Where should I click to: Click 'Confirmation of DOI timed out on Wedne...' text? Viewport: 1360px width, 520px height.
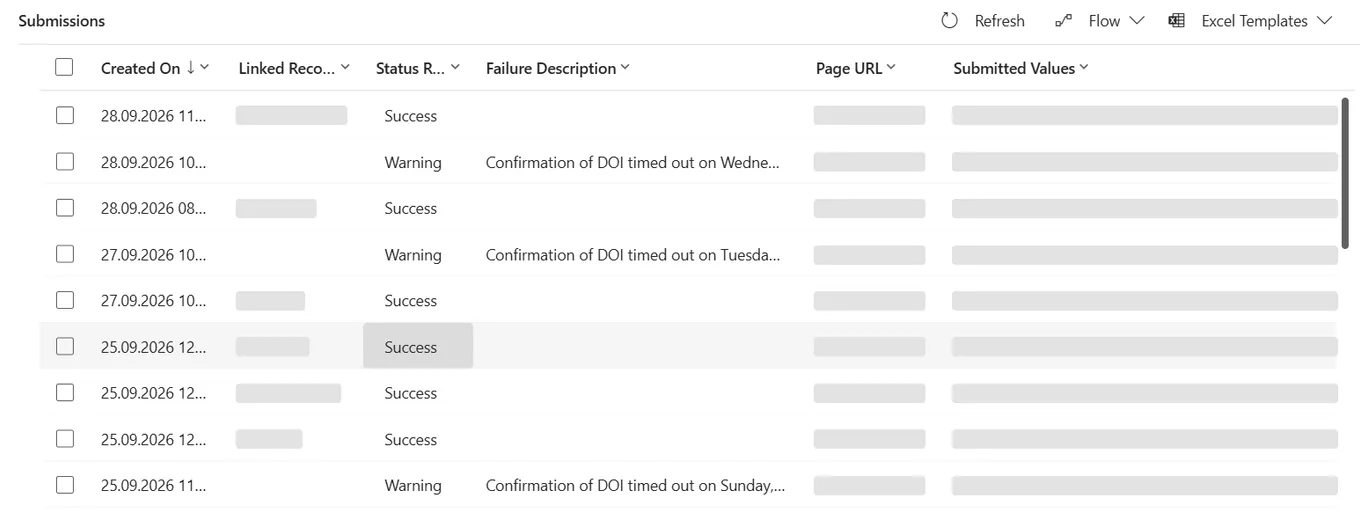click(x=633, y=162)
